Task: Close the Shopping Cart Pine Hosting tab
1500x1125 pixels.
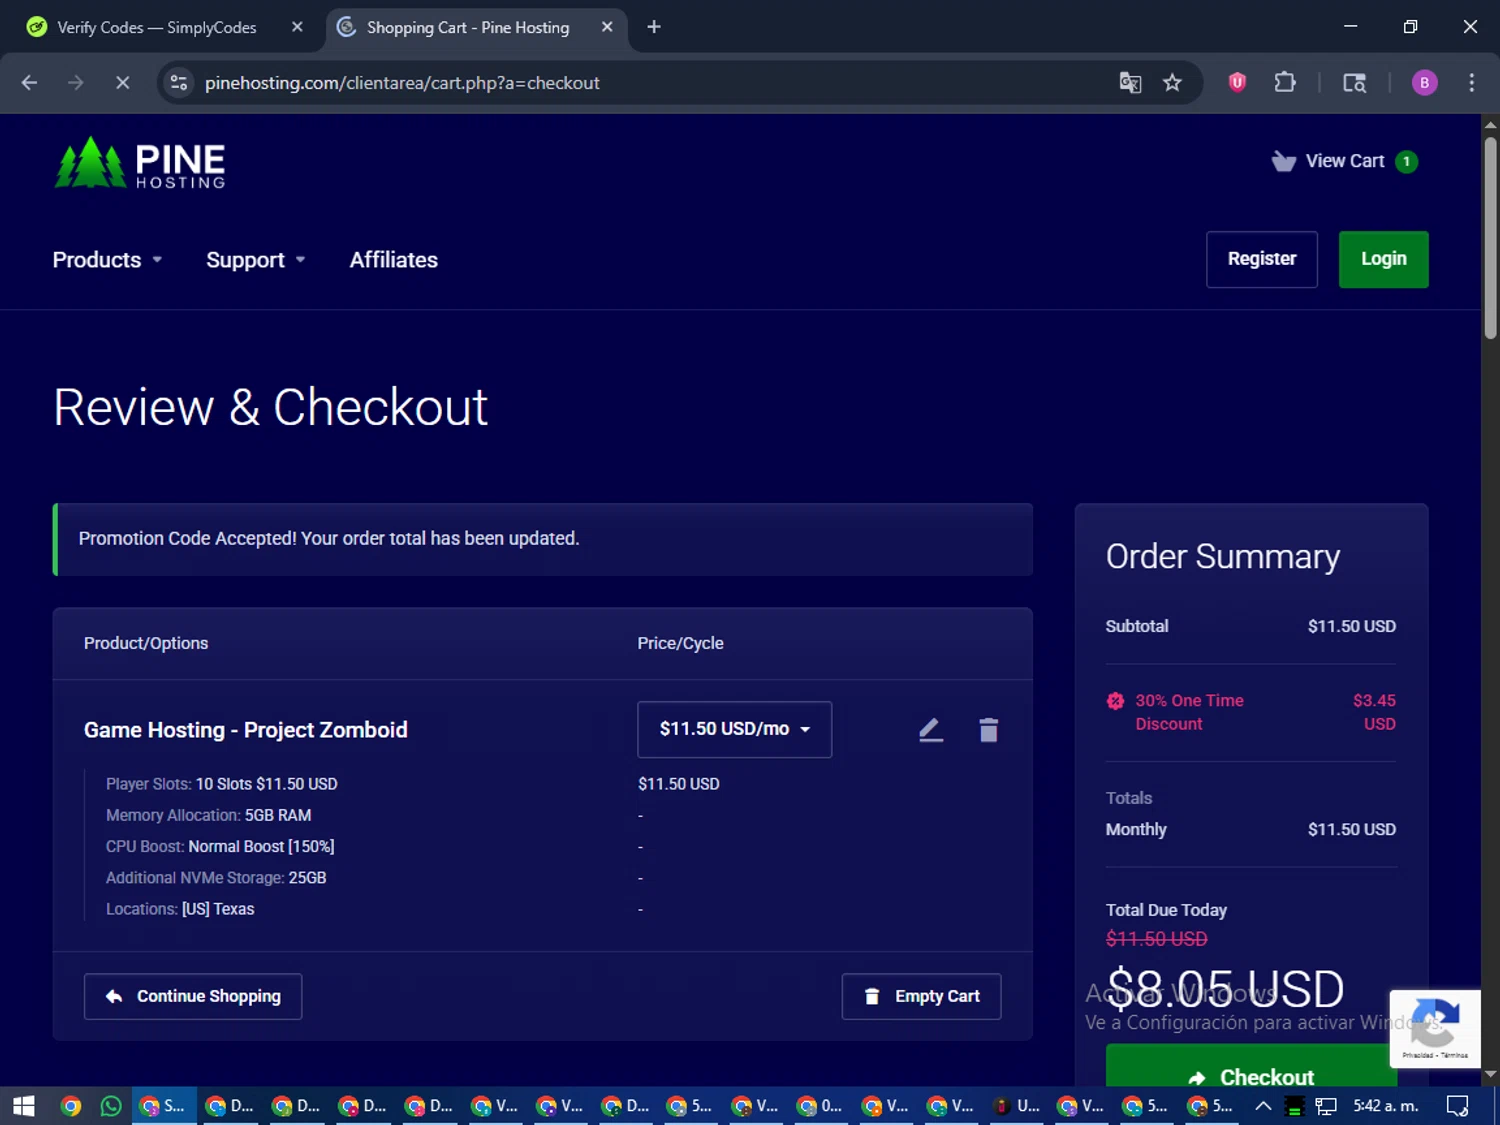Action: pyautogui.click(x=607, y=27)
